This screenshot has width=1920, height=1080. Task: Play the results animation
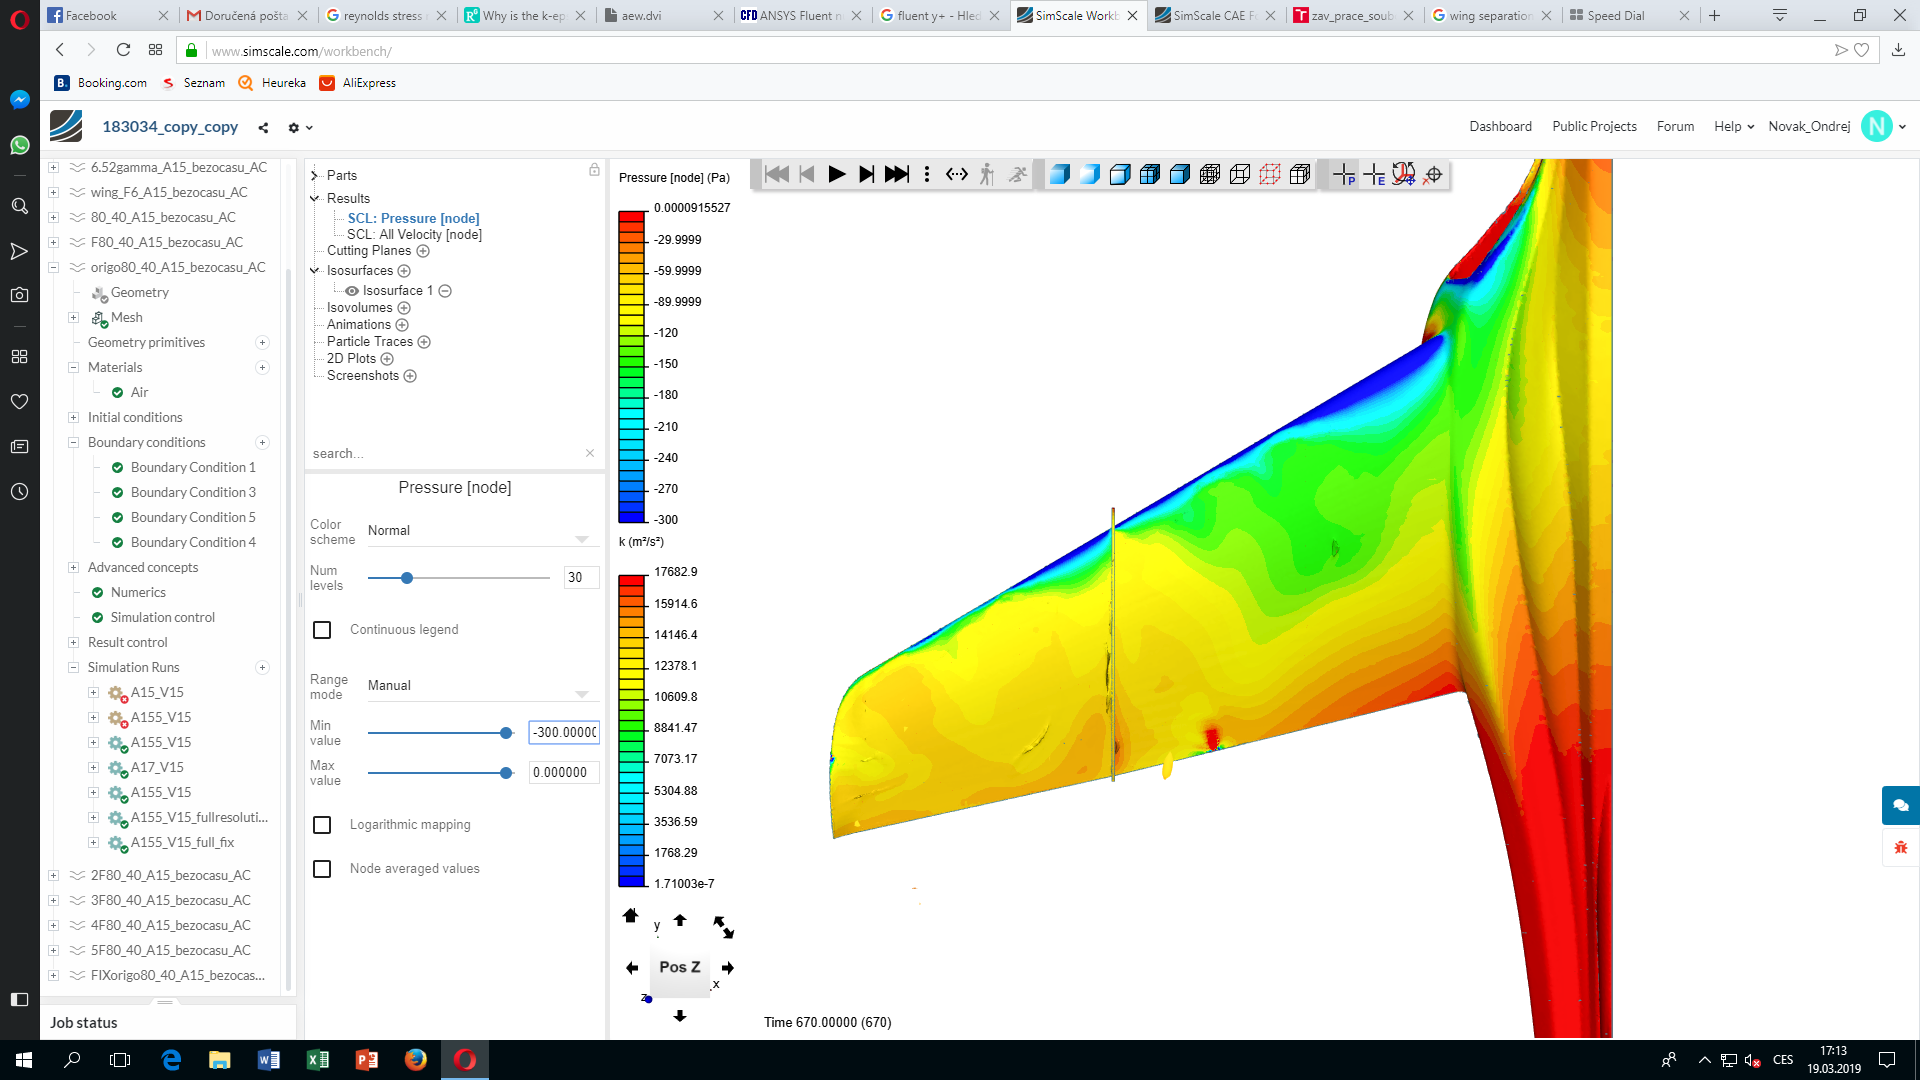click(837, 175)
